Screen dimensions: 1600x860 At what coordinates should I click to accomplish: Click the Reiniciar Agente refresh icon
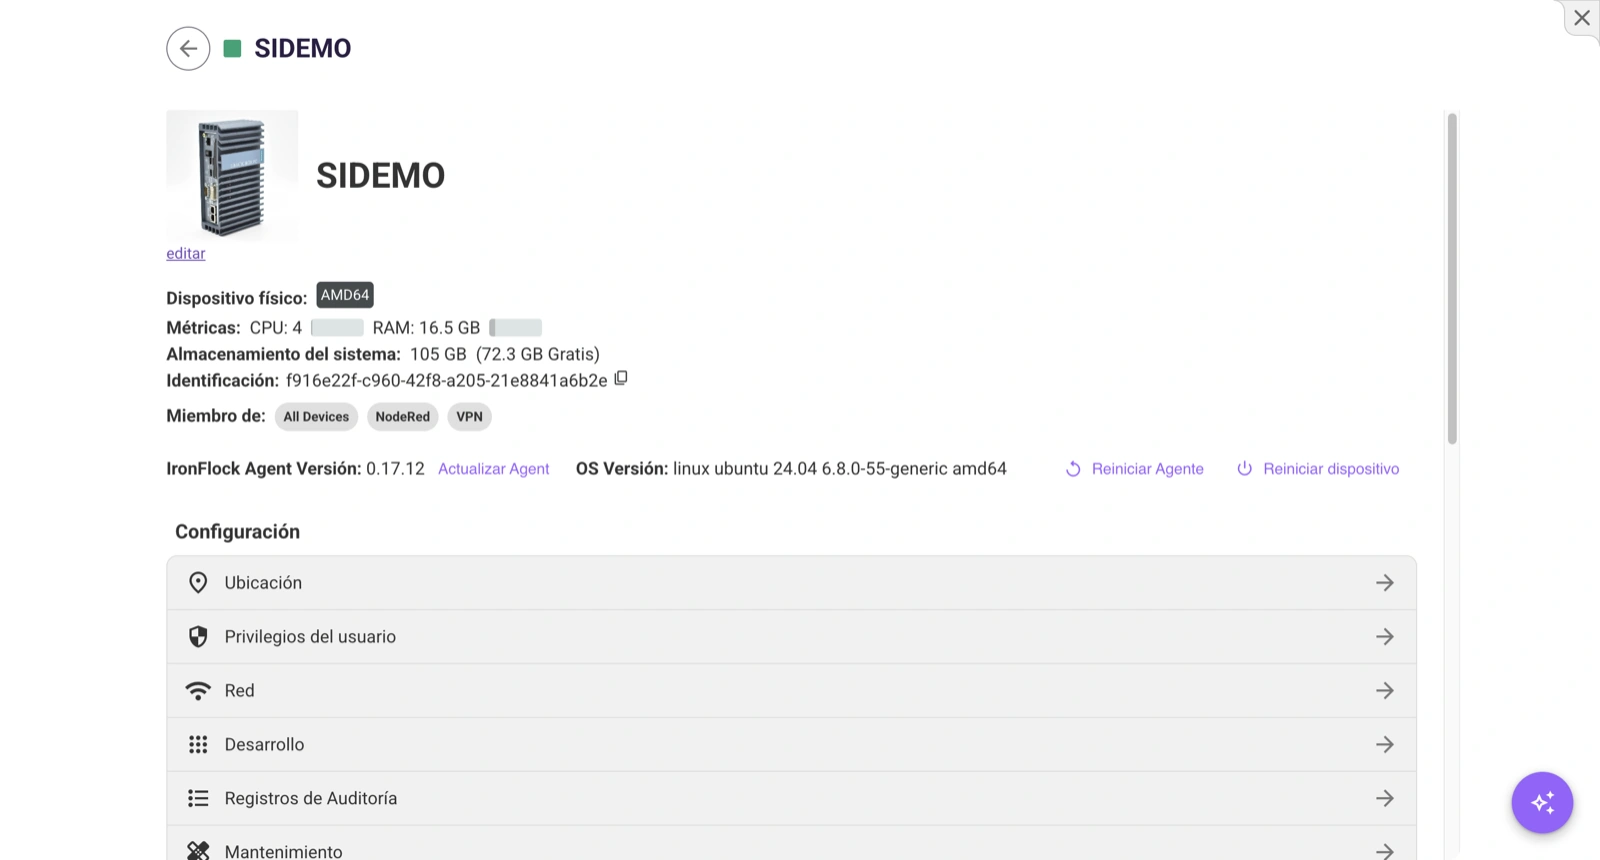point(1073,469)
